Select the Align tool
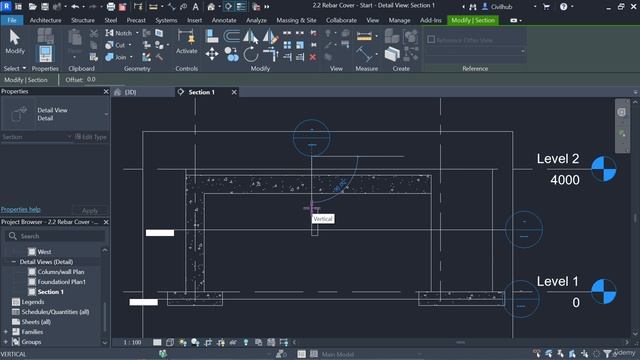This screenshot has width=640, height=360. click(212, 36)
